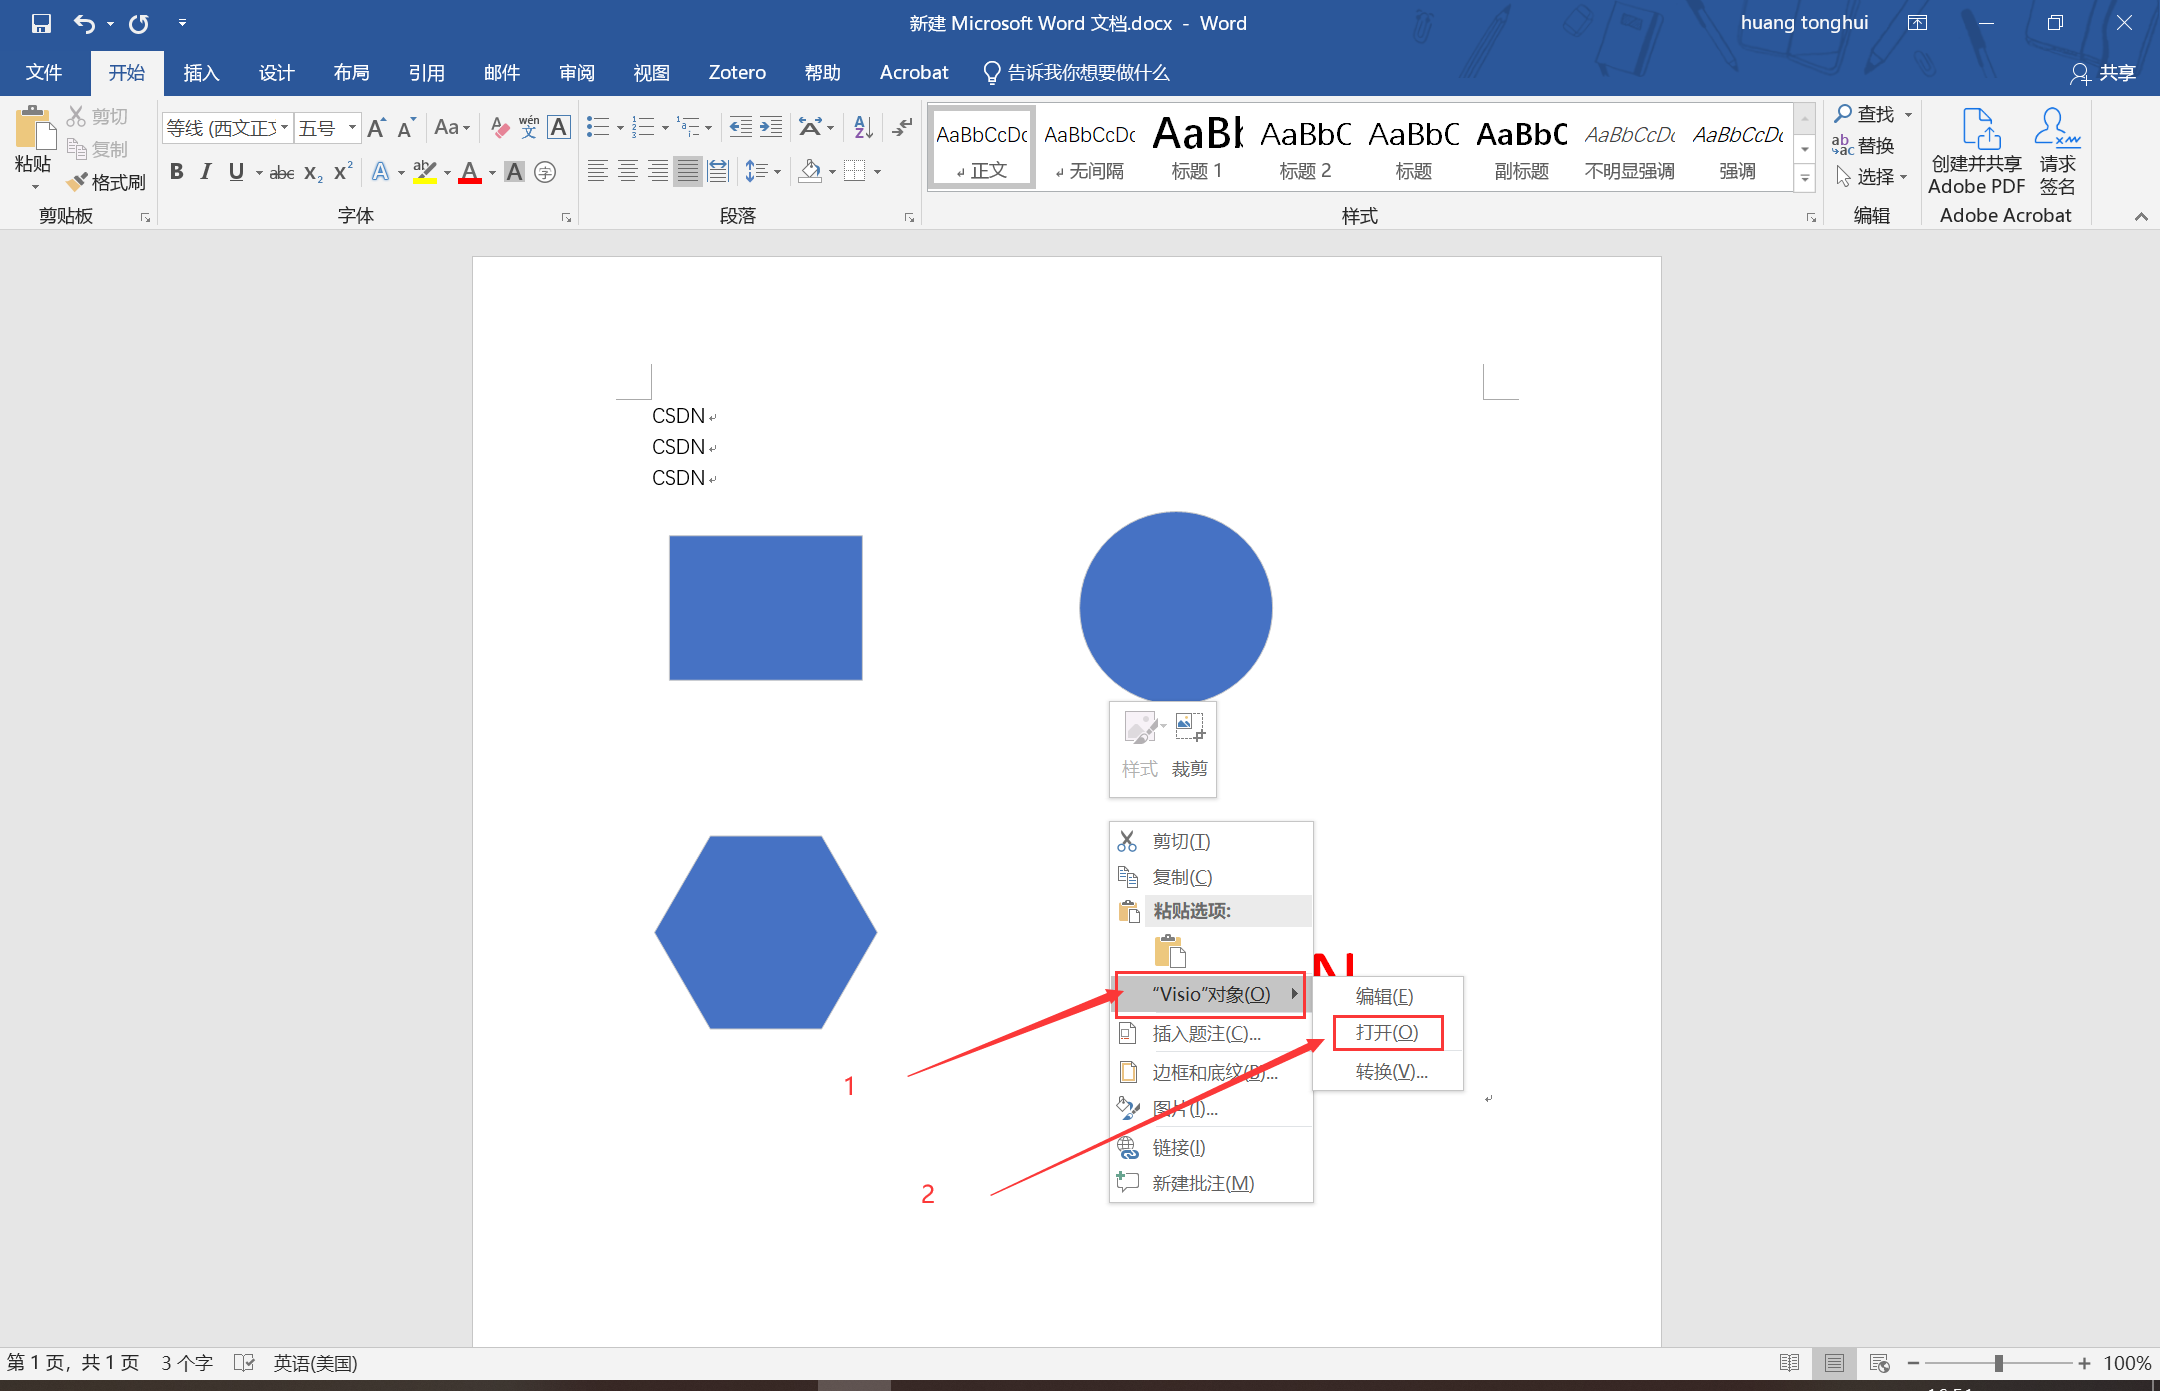
Task: Switch to the Insert (插入) tab
Action: tap(201, 73)
